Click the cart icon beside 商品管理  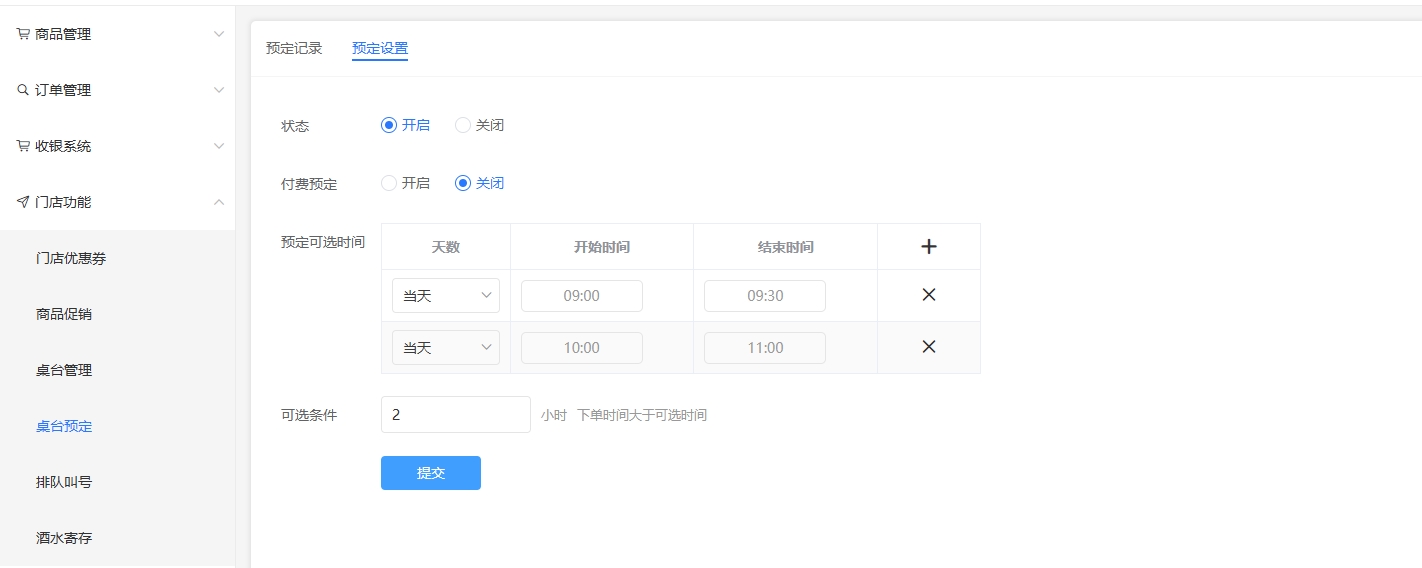coord(23,34)
